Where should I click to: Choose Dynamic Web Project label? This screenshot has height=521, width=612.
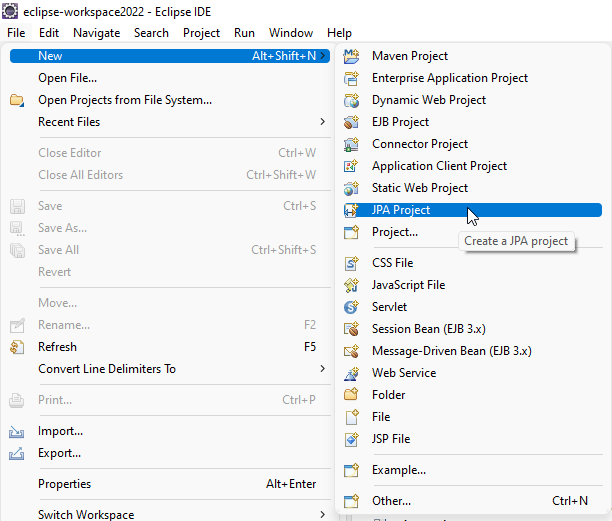429,100
